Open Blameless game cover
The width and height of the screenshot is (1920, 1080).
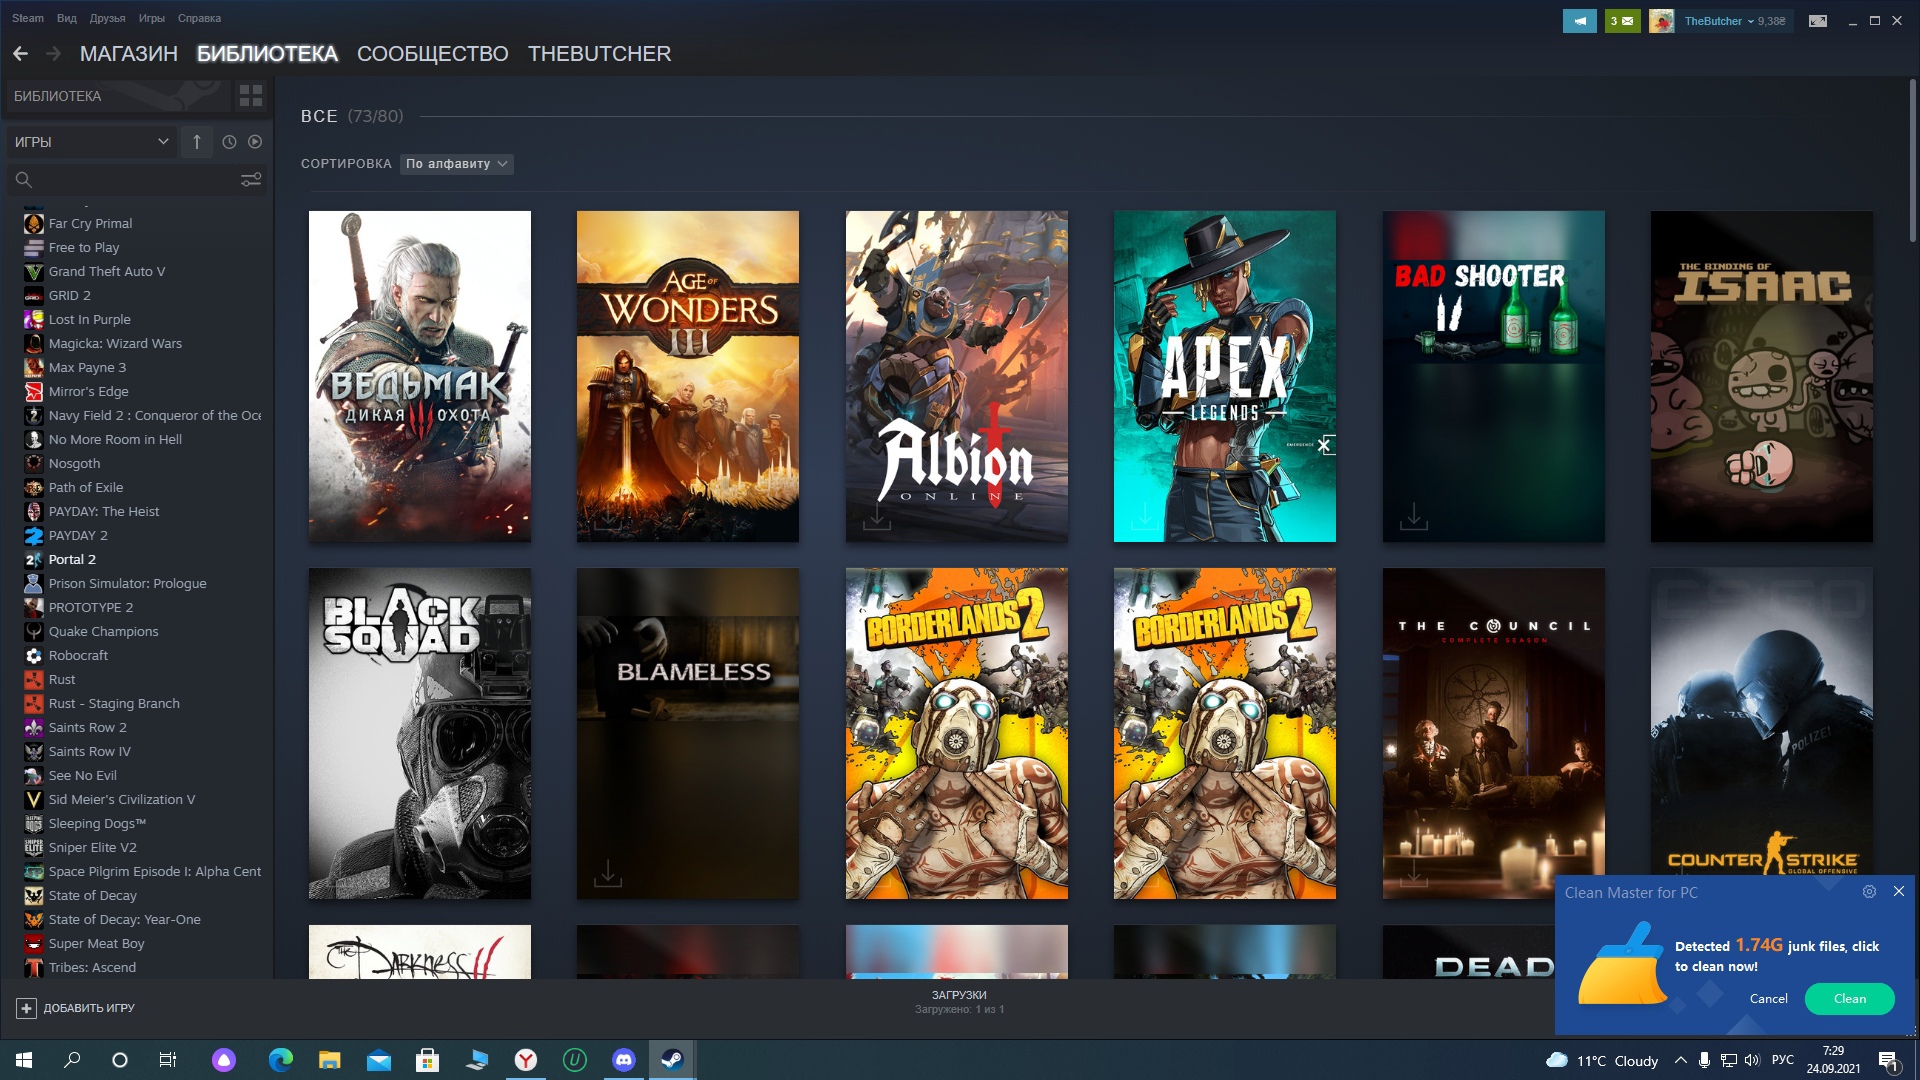[688, 734]
